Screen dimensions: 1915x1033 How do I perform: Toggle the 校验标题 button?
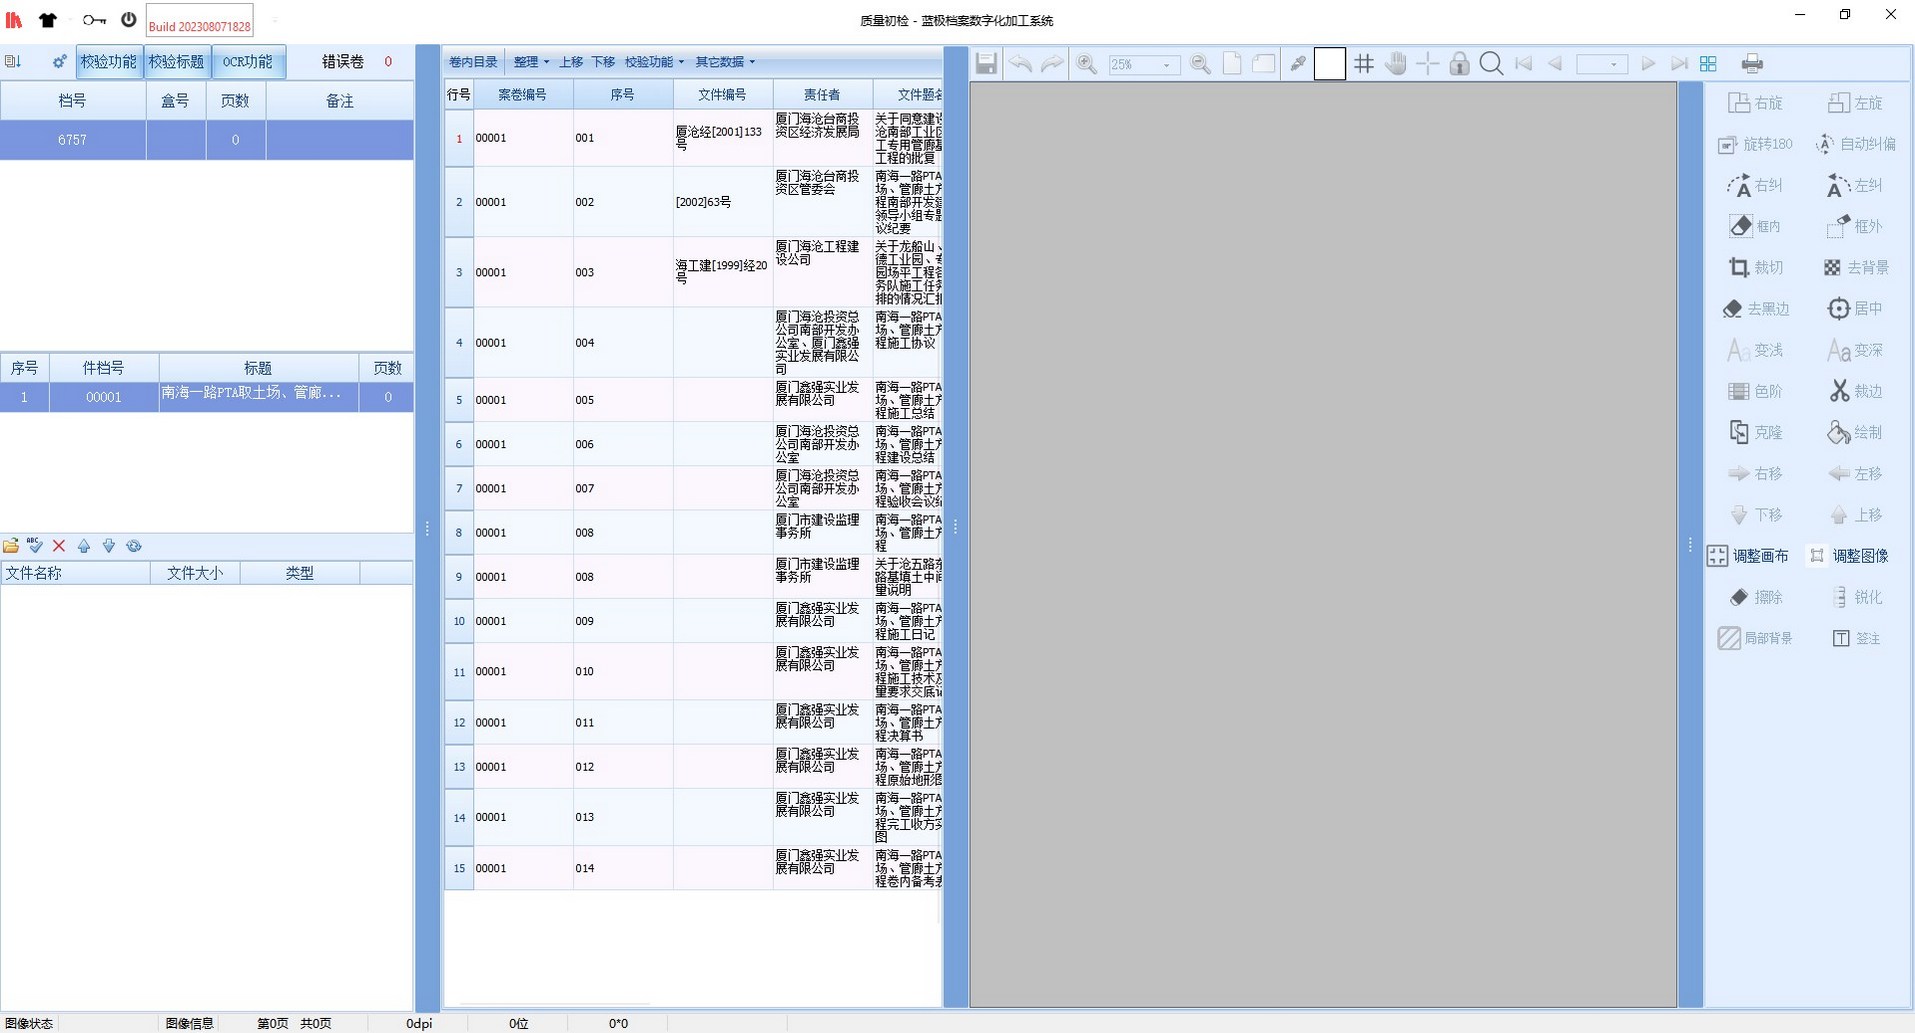pyautogui.click(x=177, y=62)
